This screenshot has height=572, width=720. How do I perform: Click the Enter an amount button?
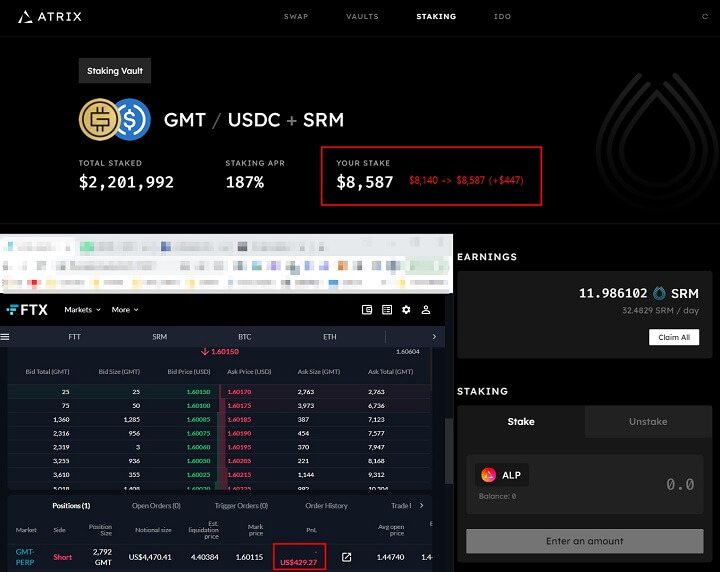(x=585, y=541)
